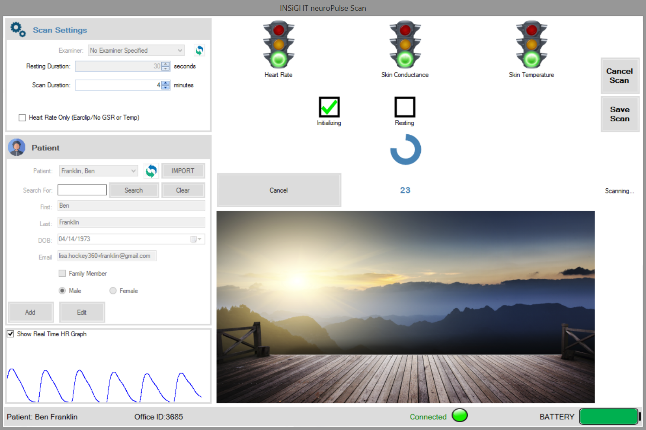Click the Skin Temperature traffic light
Image resolution: width=646 pixels, height=430 pixels.
tap(531, 44)
